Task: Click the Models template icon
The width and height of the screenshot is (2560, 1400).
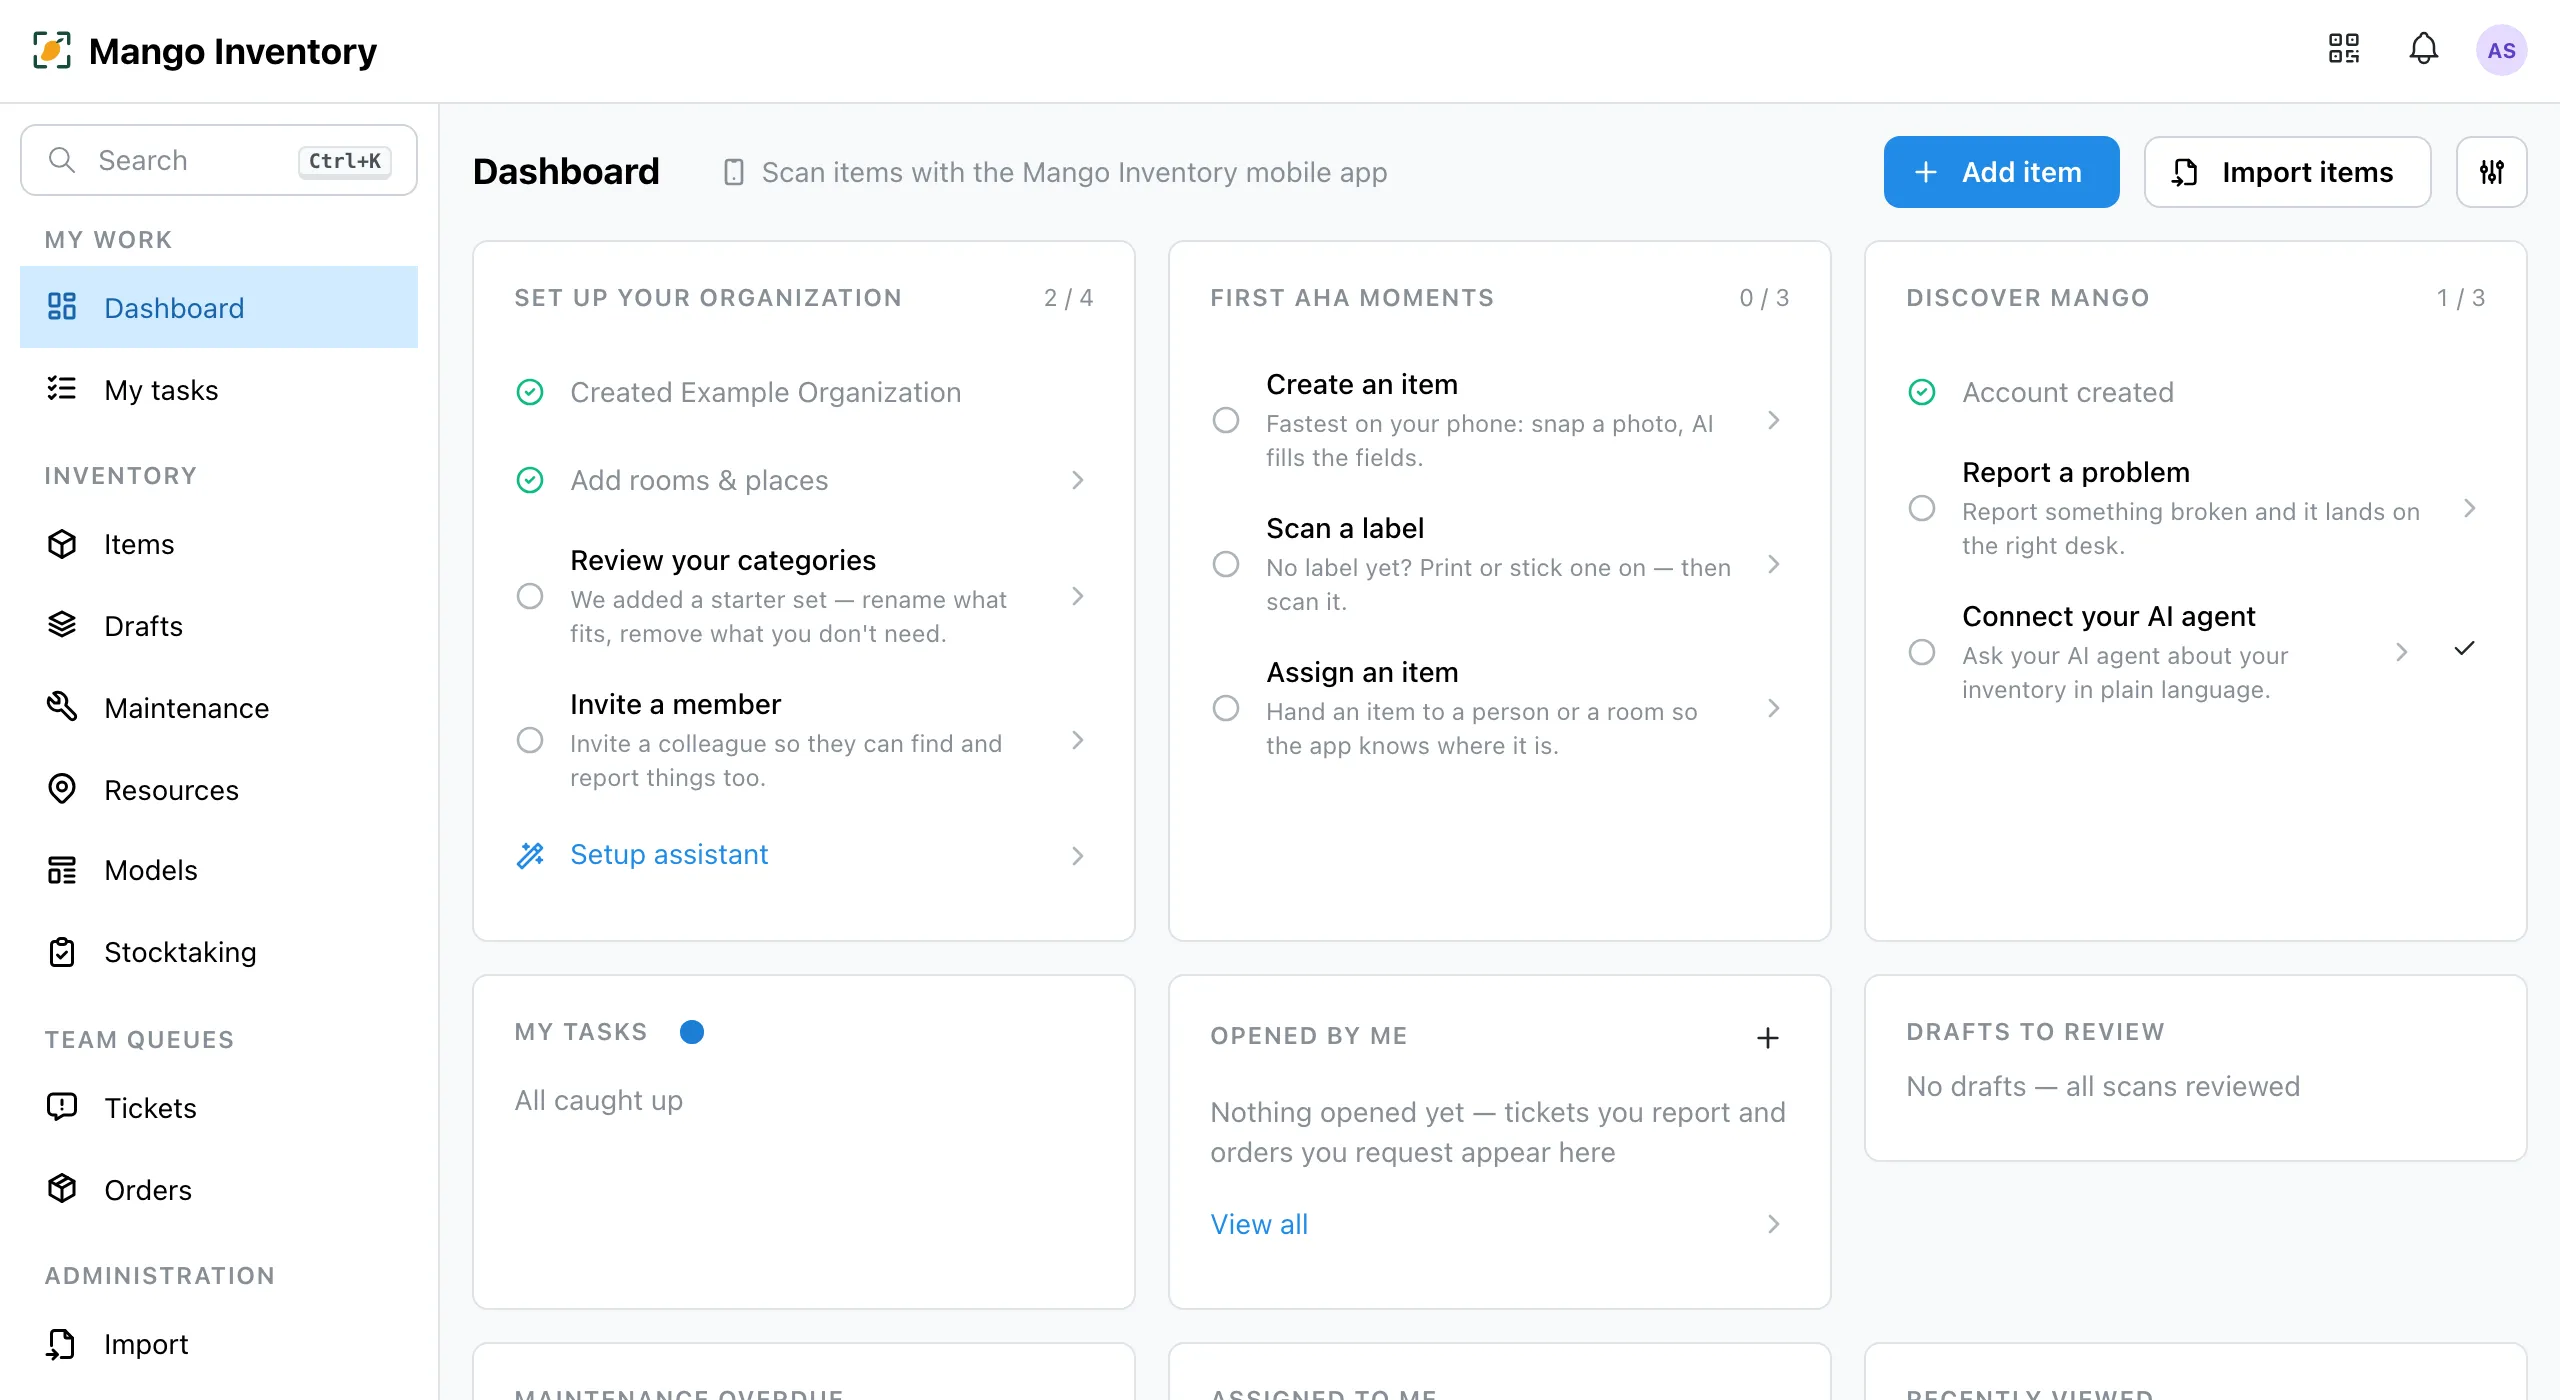Action: (62, 870)
